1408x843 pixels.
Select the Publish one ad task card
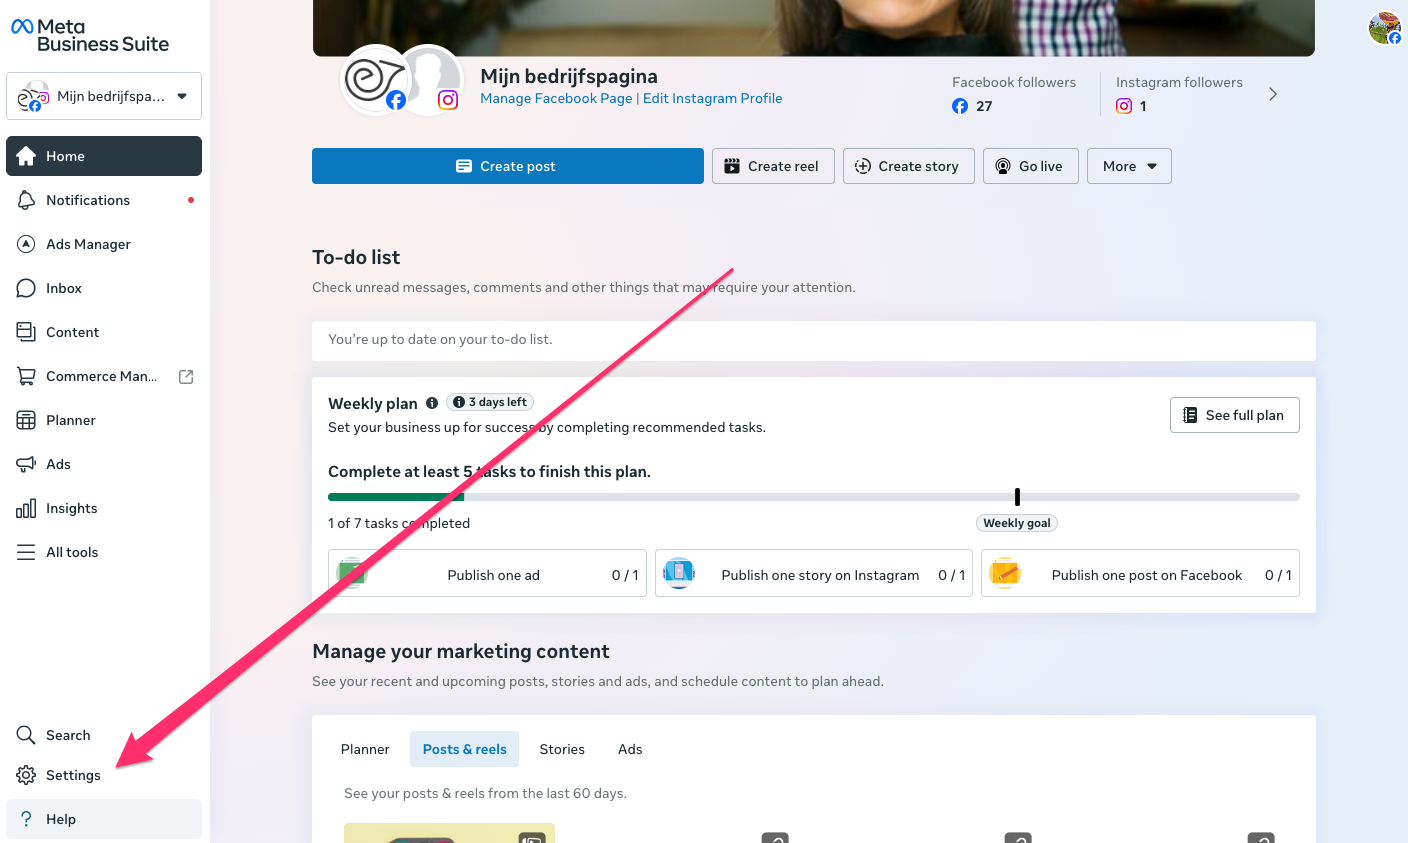point(487,573)
